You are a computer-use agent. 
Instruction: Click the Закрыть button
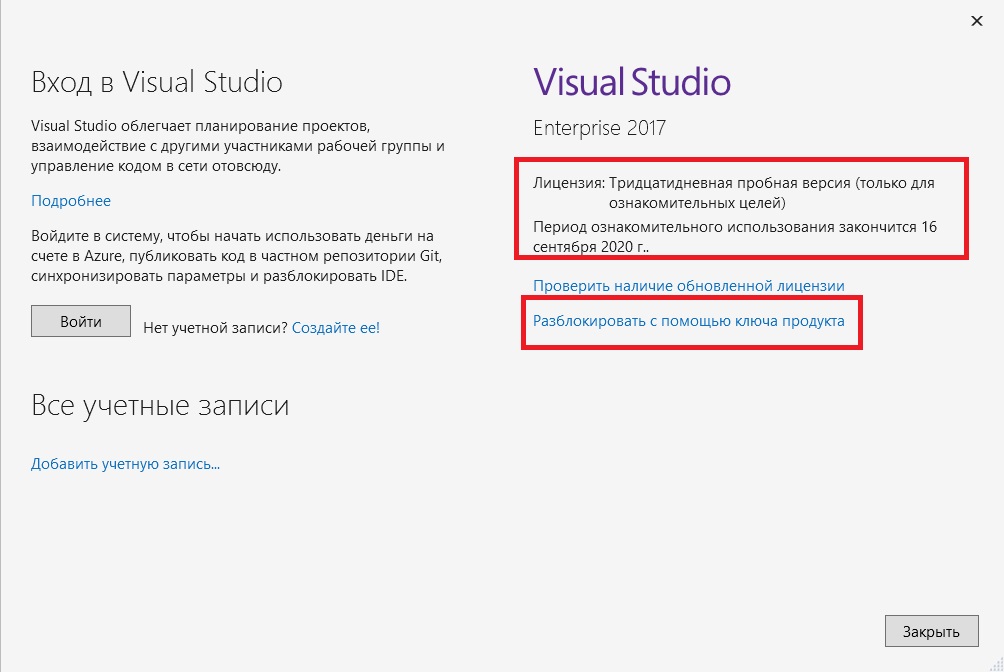(932, 631)
